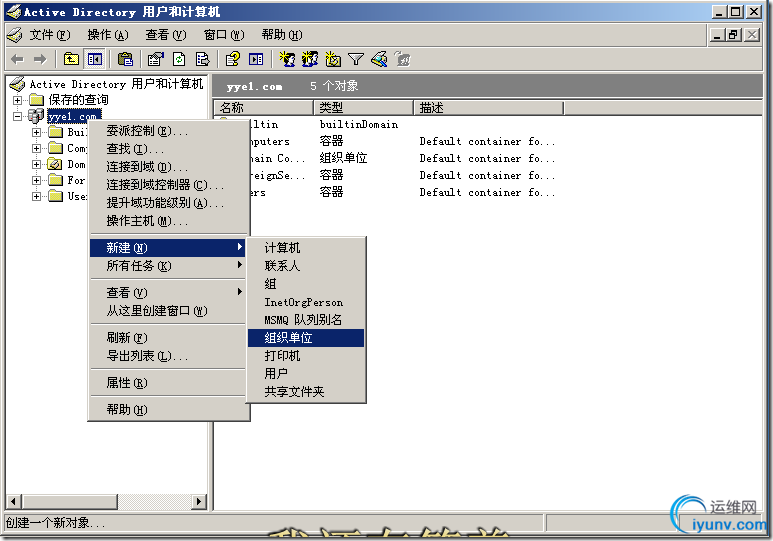Click the Back arrow in toolbar
The image size is (773, 541).
coord(17,60)
